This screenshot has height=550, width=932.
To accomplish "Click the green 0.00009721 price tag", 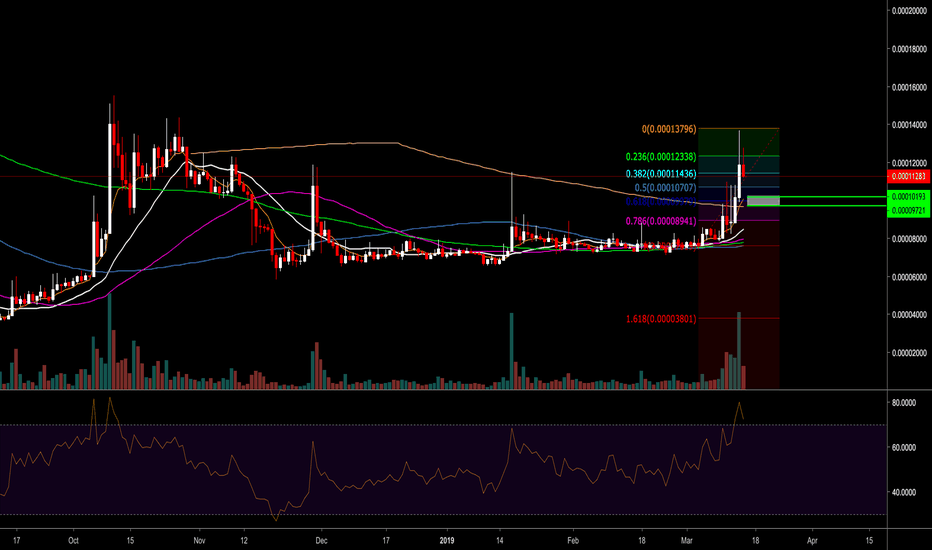I will coord(908,210).
